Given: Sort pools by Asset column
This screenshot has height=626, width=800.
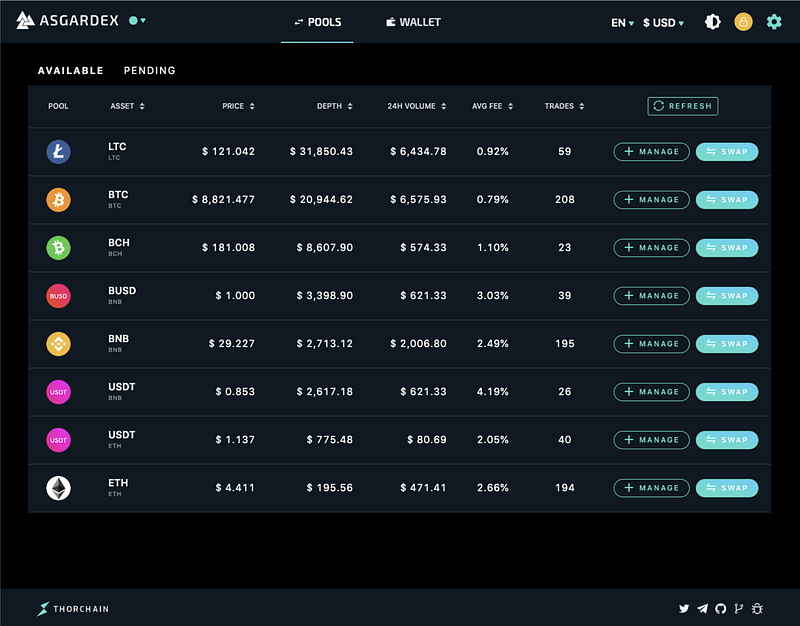Looking at the screenshot, I should point(128,106).
